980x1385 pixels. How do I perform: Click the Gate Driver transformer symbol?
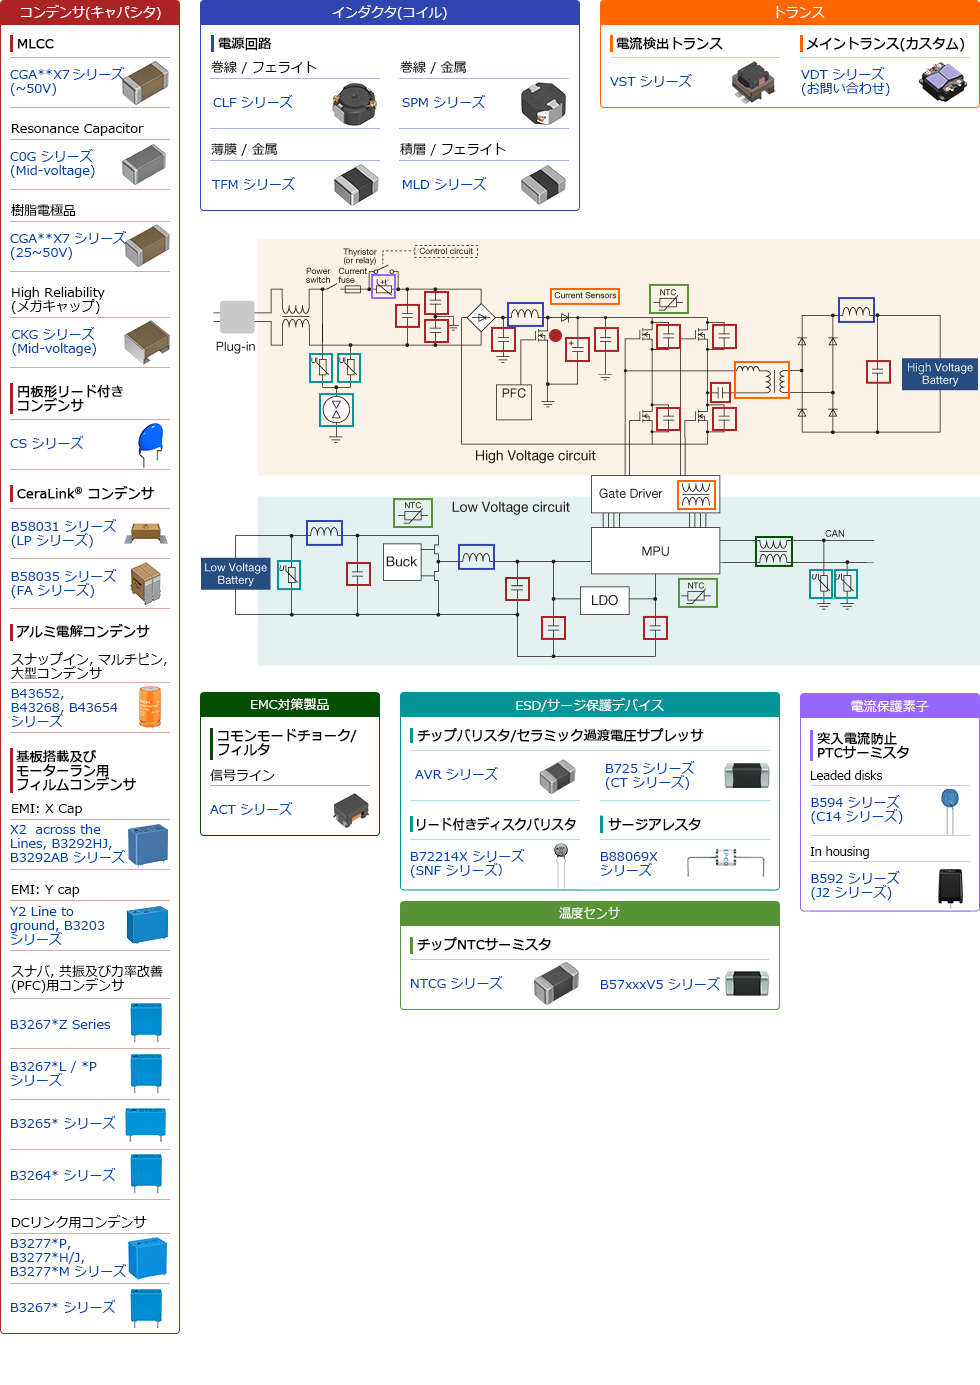696,494
